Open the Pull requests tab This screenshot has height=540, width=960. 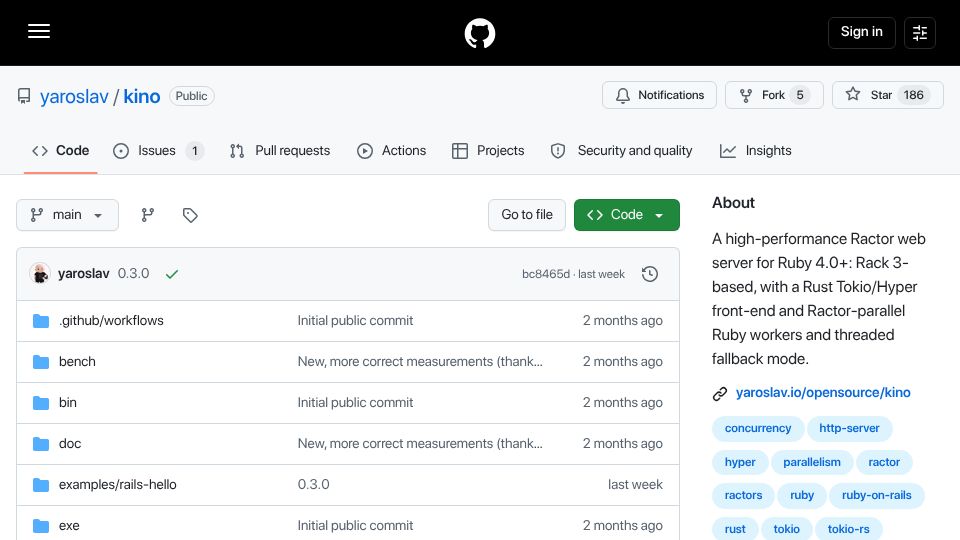pyautogui.click(x=280, y=151)
